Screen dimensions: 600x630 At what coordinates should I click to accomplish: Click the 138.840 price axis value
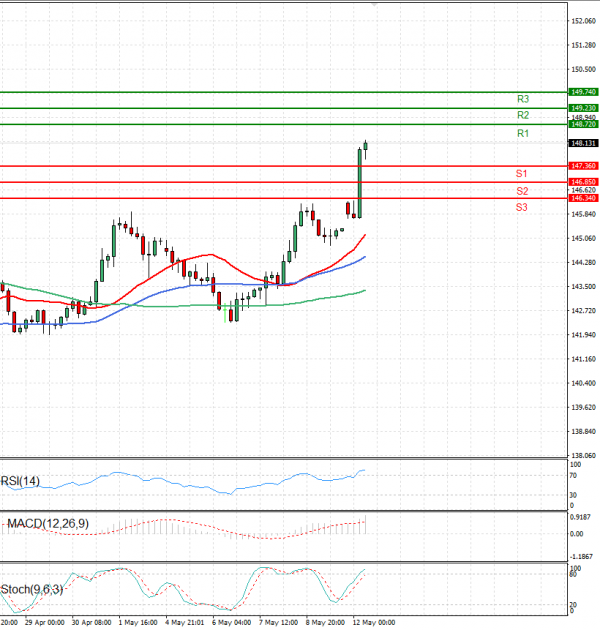coord(584,431)
